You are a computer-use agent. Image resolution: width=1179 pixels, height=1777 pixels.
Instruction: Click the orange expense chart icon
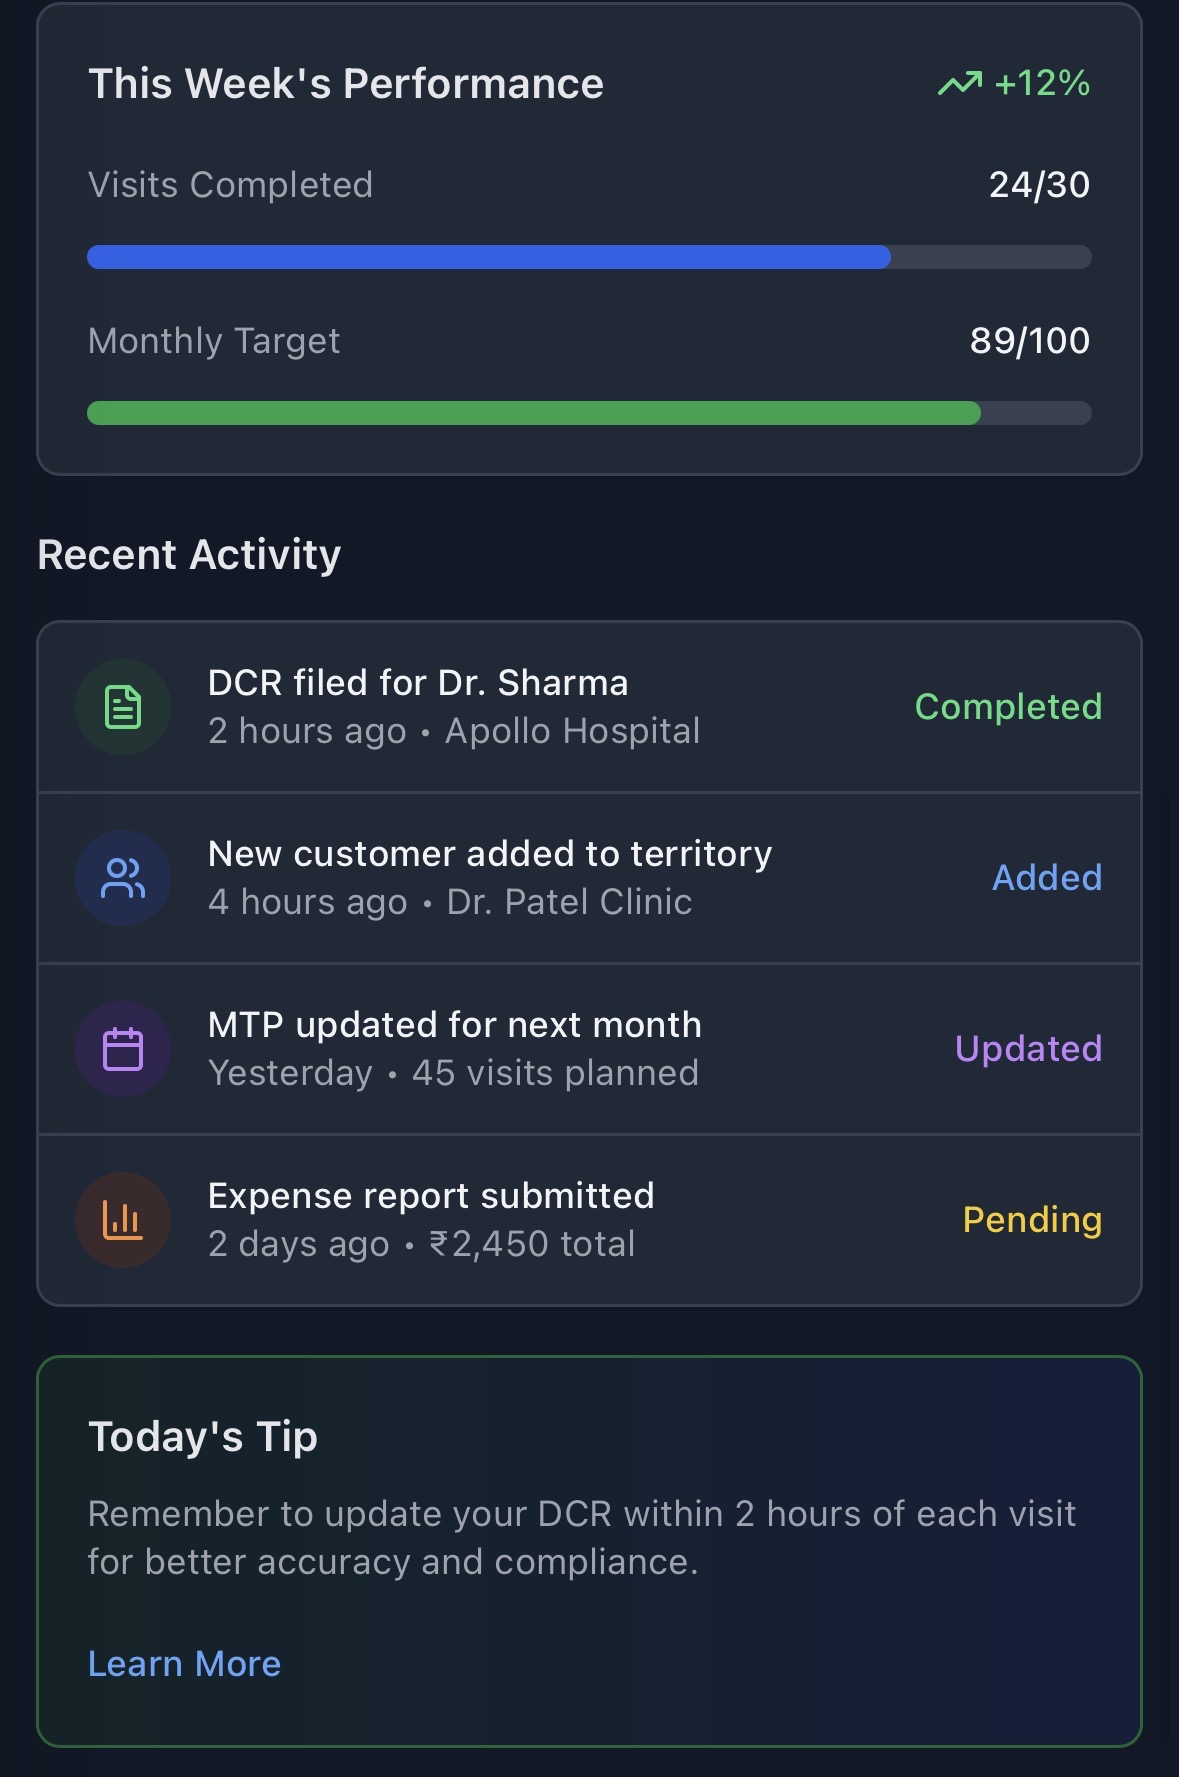123,1220
